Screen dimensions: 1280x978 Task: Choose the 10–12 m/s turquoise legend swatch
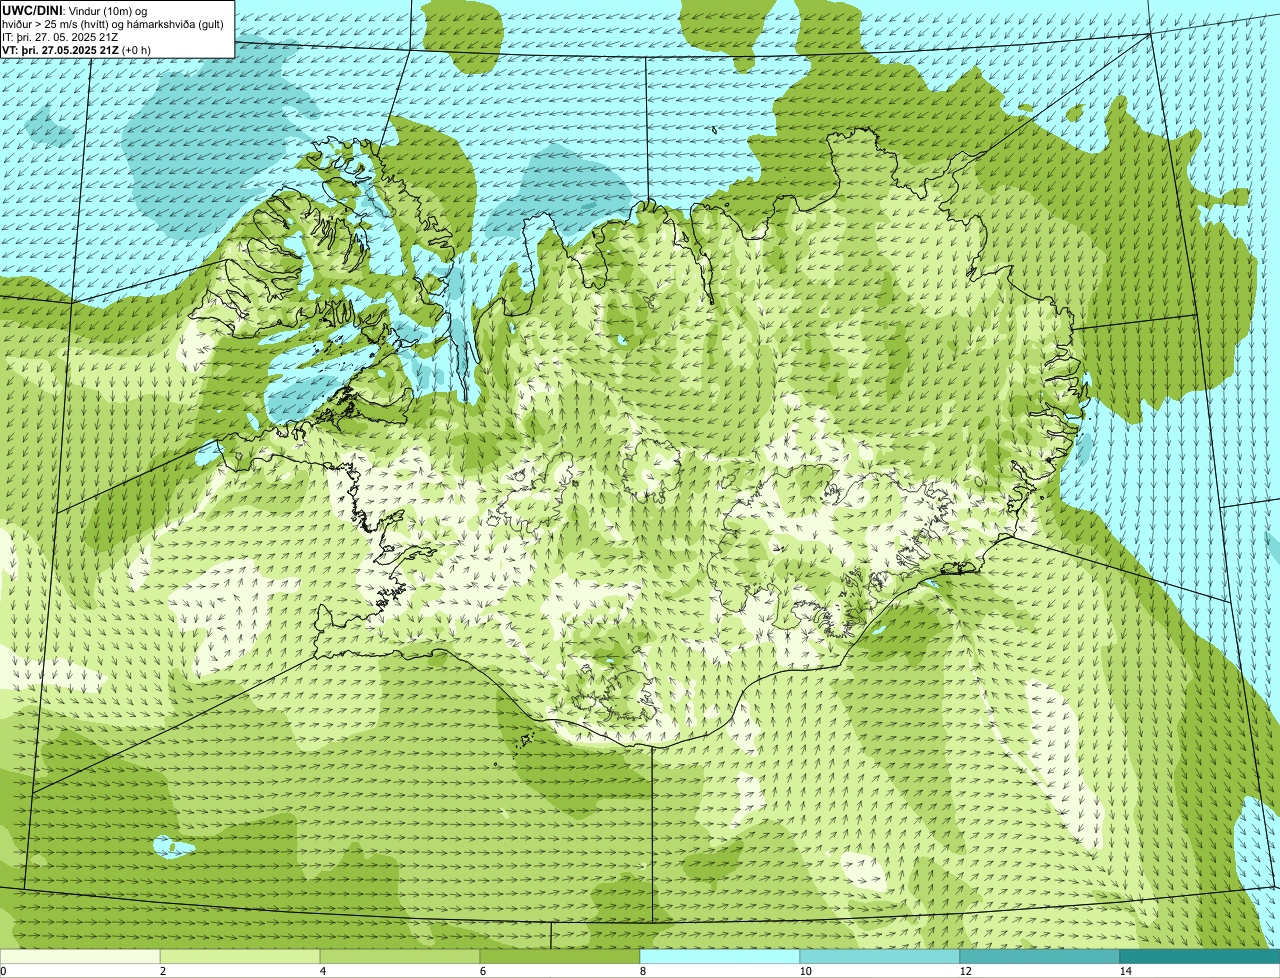880,956
